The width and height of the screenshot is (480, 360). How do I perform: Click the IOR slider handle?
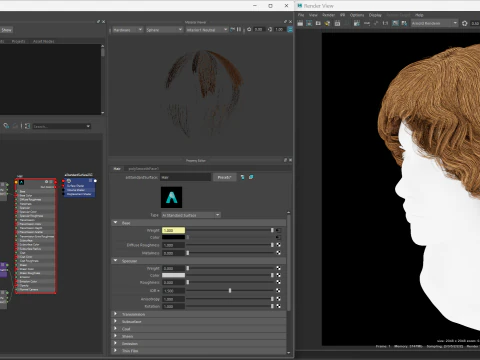pos(230,290)
